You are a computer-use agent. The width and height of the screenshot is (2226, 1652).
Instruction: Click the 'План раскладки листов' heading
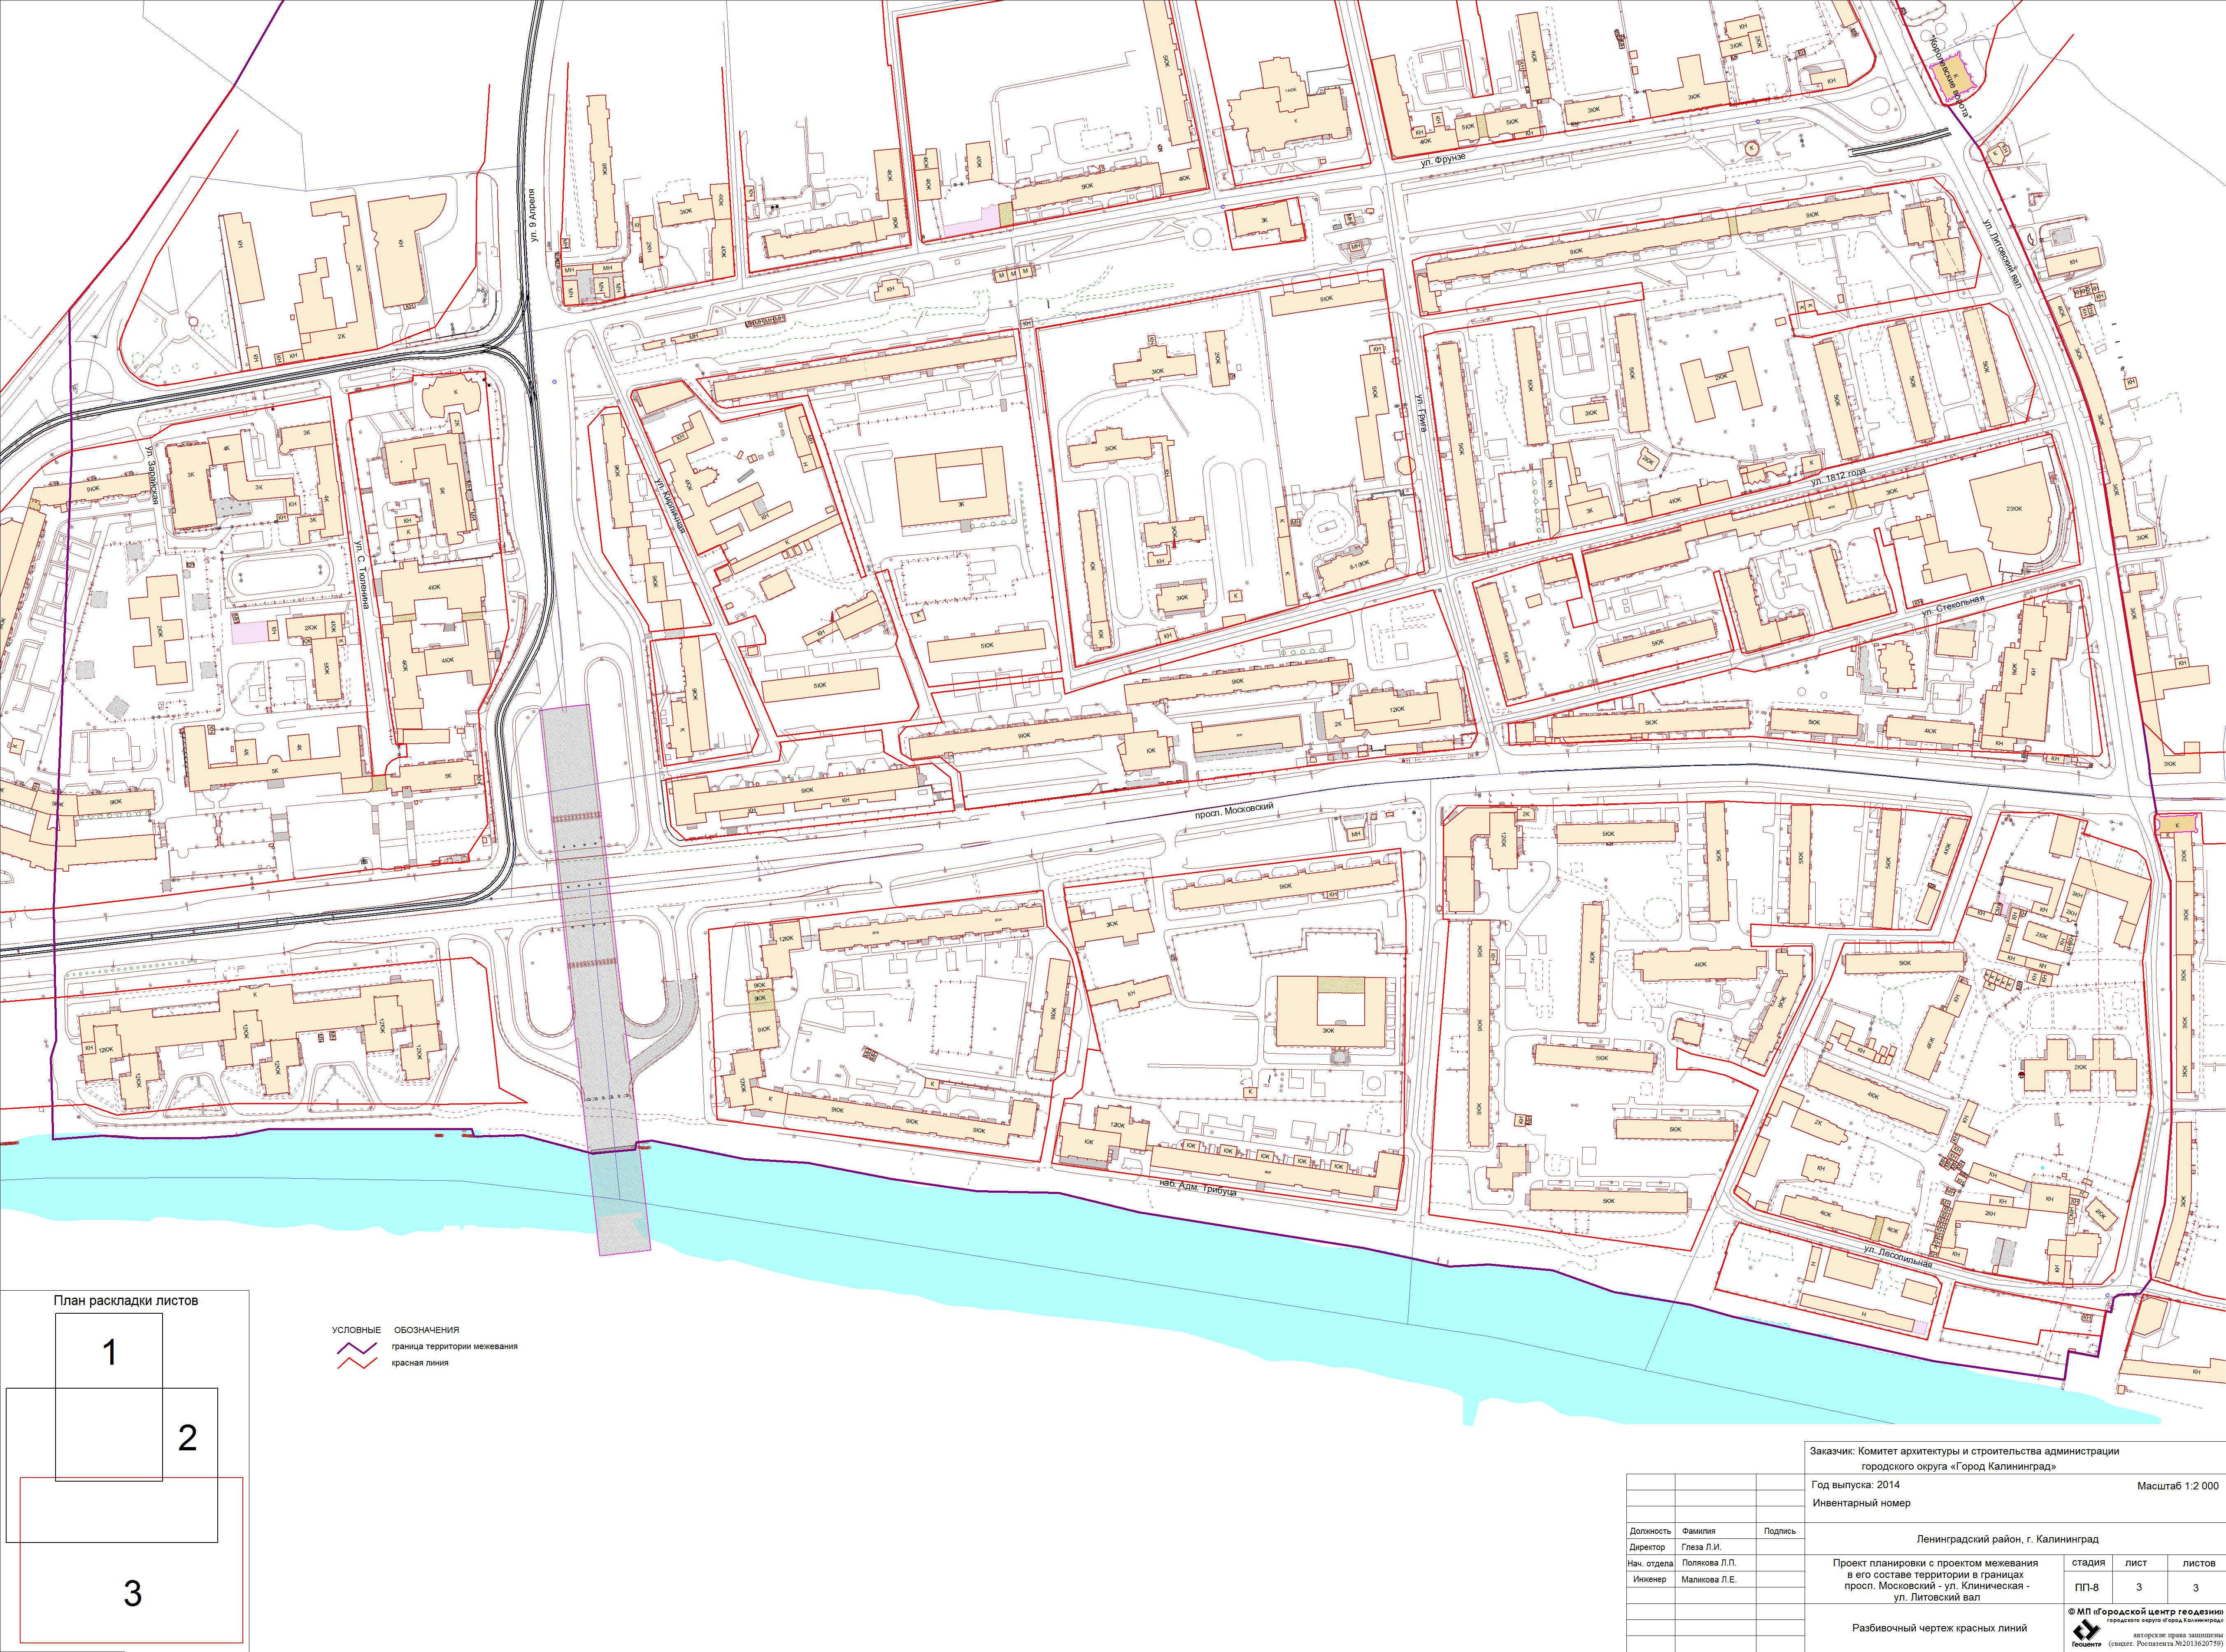tap(126, 1301)
